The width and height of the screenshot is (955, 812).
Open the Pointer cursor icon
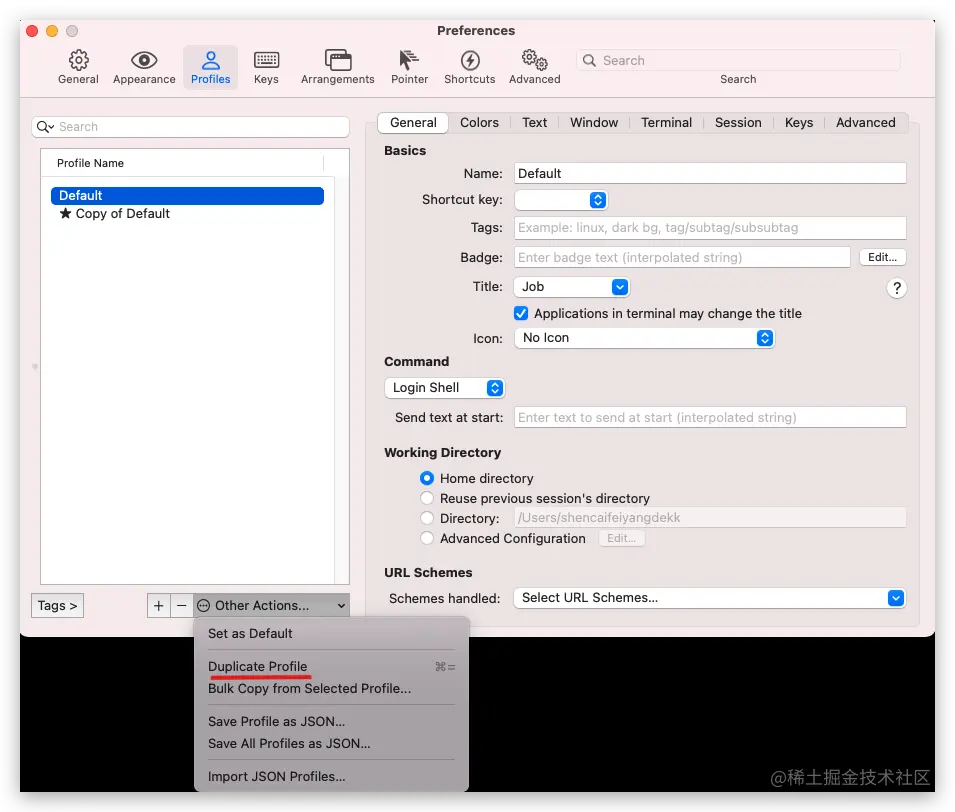click(409, 60)
